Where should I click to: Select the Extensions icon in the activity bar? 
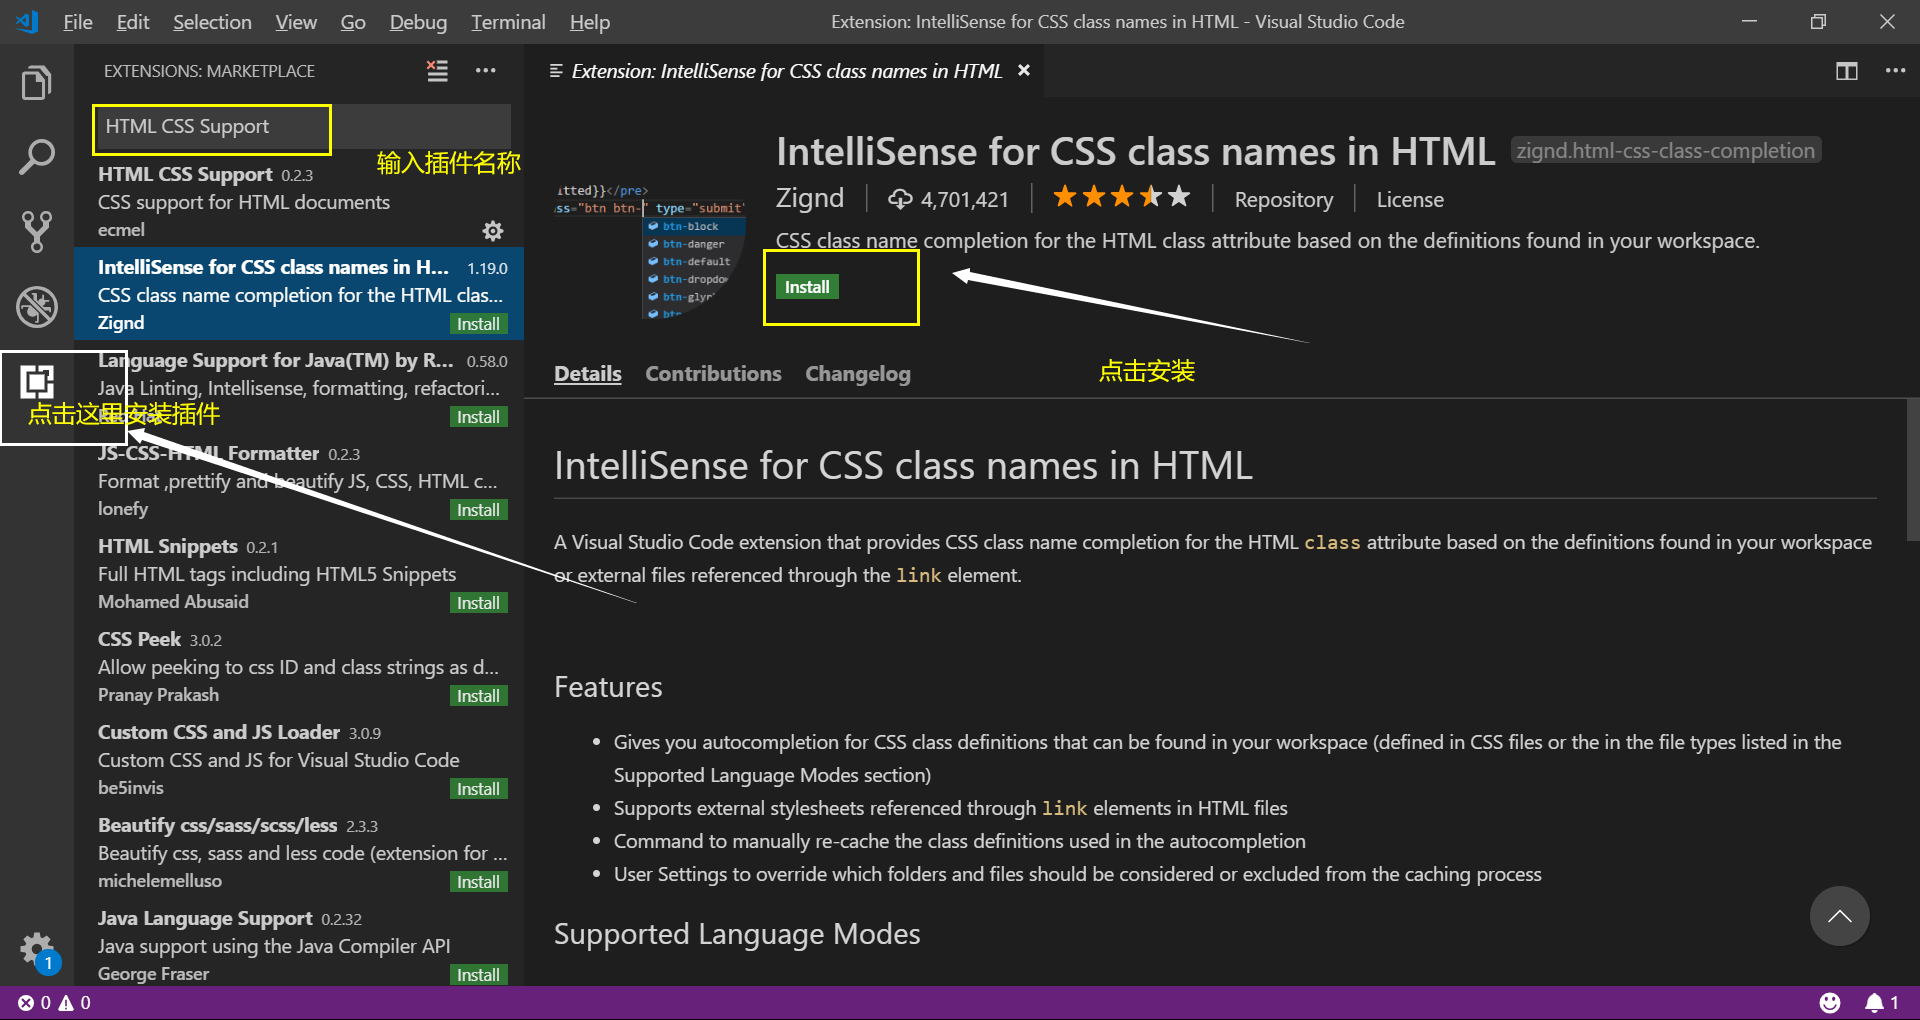(37, 382)
